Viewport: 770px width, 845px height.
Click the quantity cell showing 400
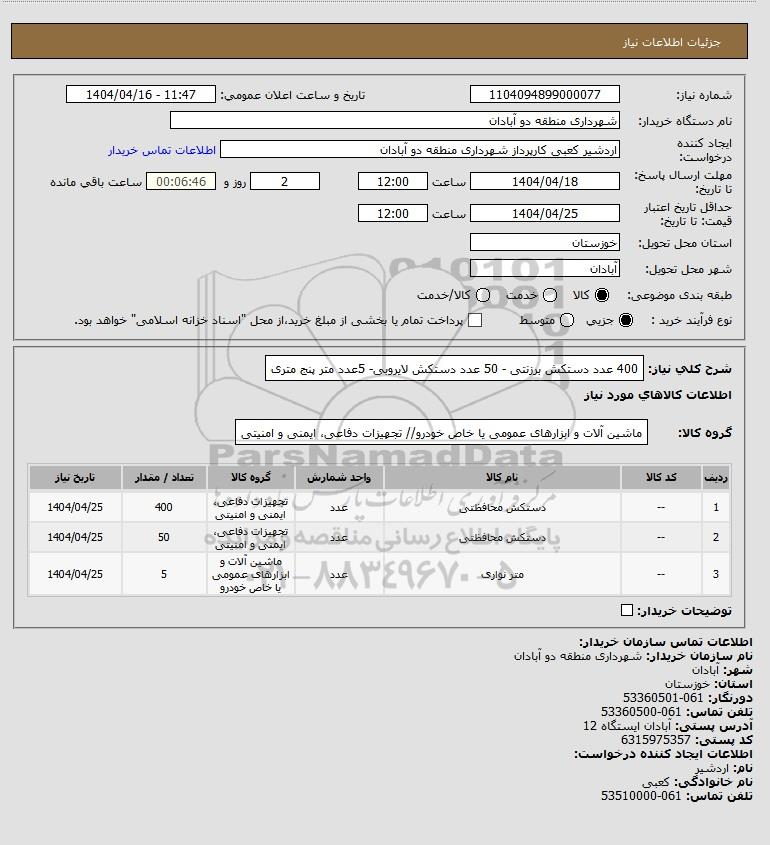(164, 507)
